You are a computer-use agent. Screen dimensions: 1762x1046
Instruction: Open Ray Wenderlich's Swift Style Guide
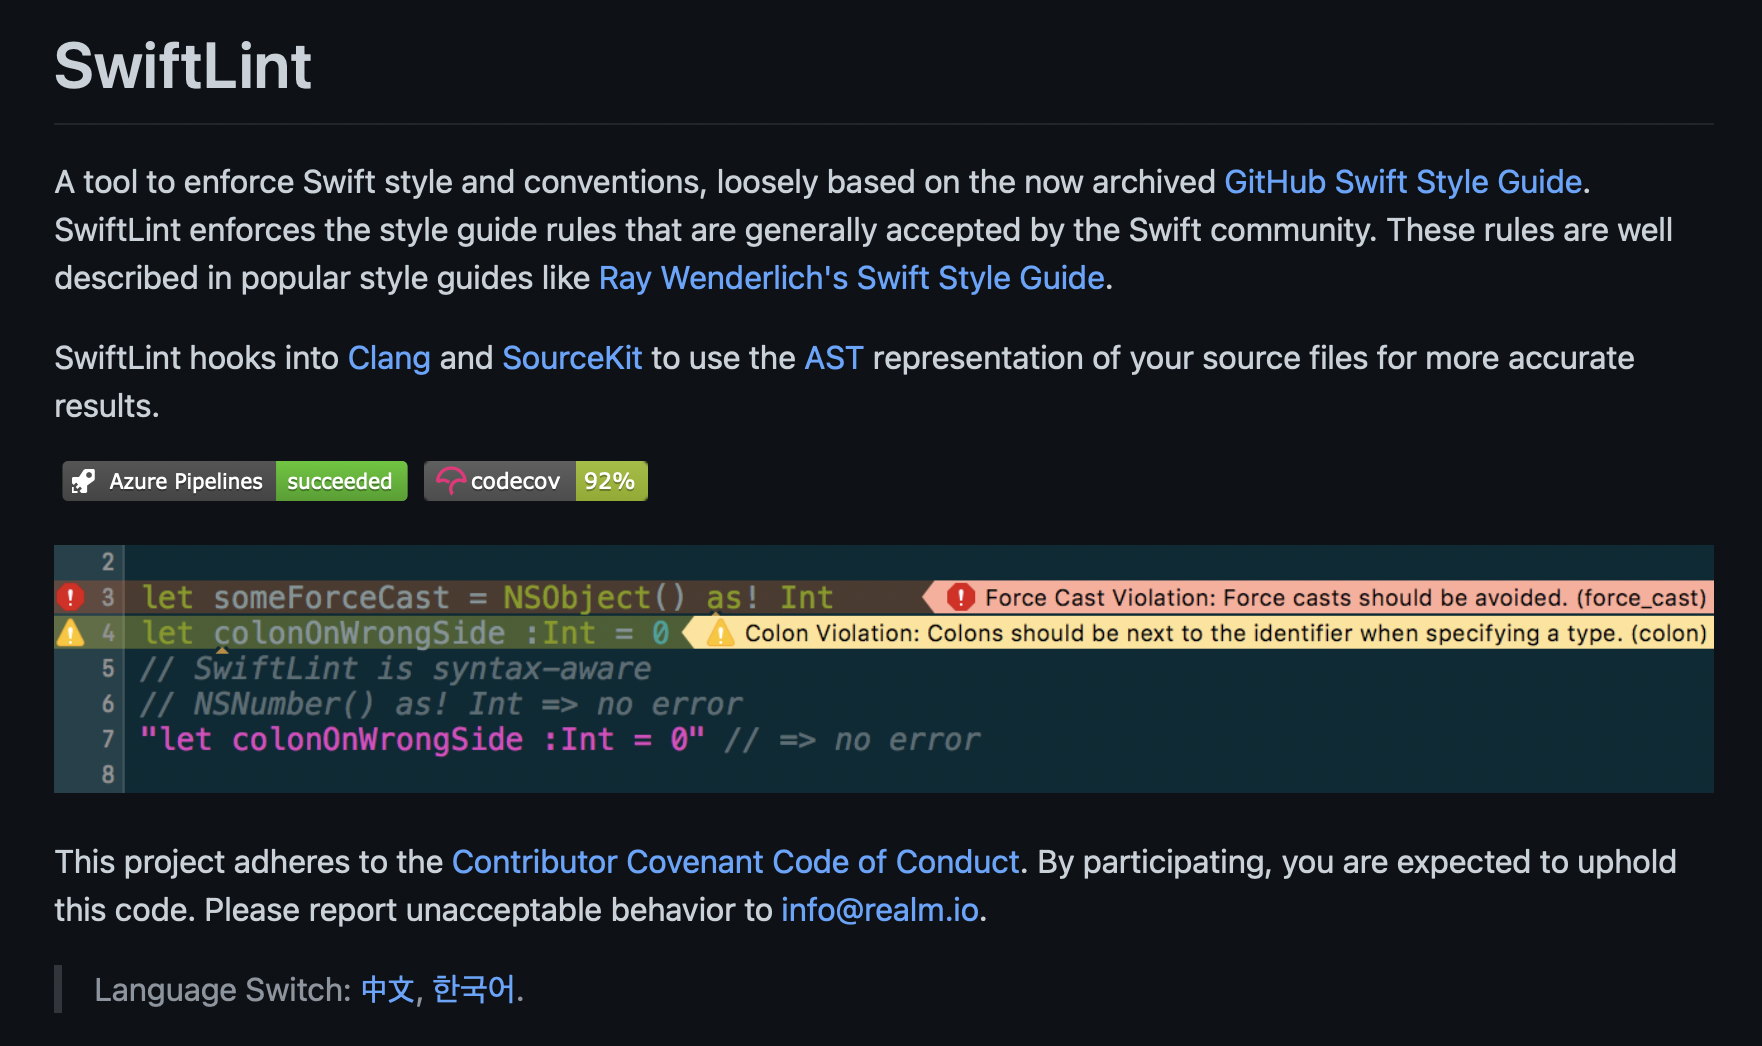tap(851, 278)
